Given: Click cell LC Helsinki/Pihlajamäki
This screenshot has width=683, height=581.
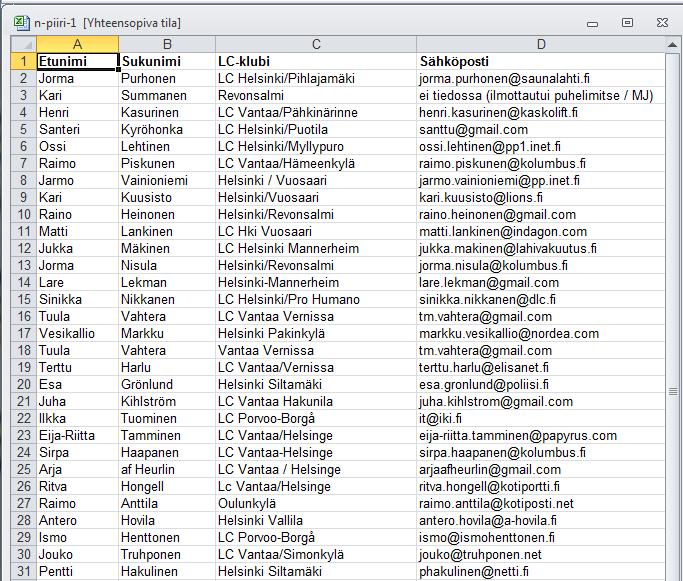Looking at the screenshot, I should [316, 78].
